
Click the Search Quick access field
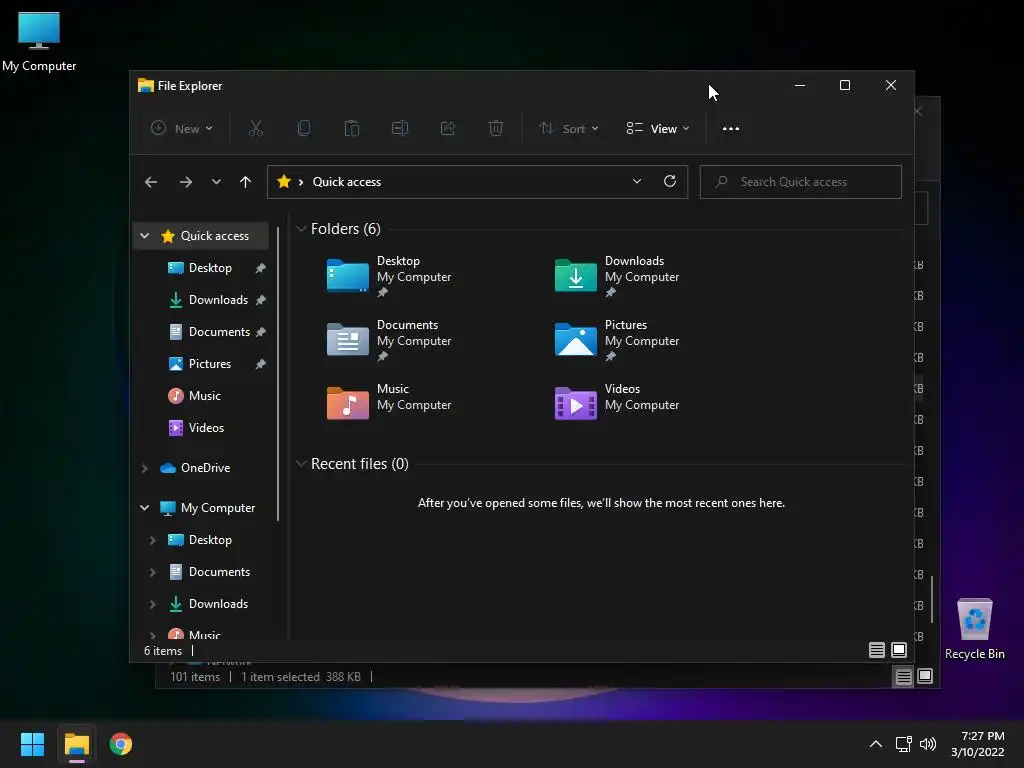[x=801, y=182]
